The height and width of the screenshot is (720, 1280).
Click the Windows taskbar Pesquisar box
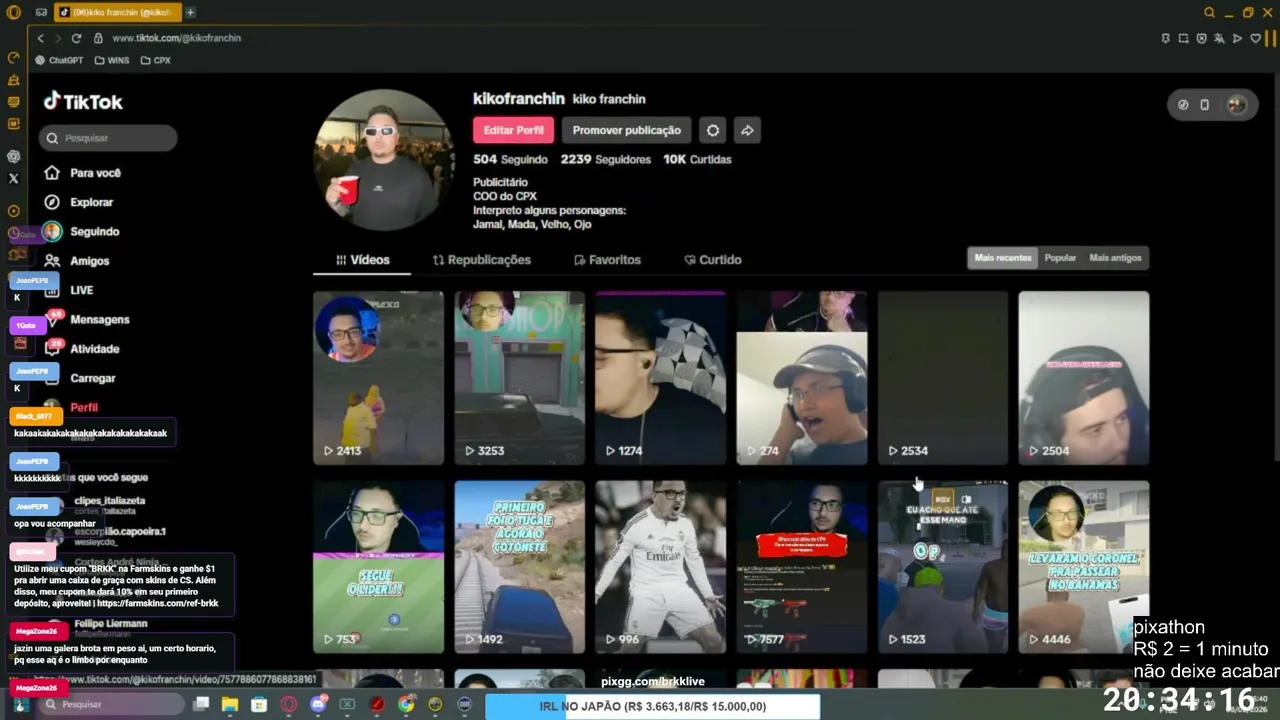tap(112, 704)
